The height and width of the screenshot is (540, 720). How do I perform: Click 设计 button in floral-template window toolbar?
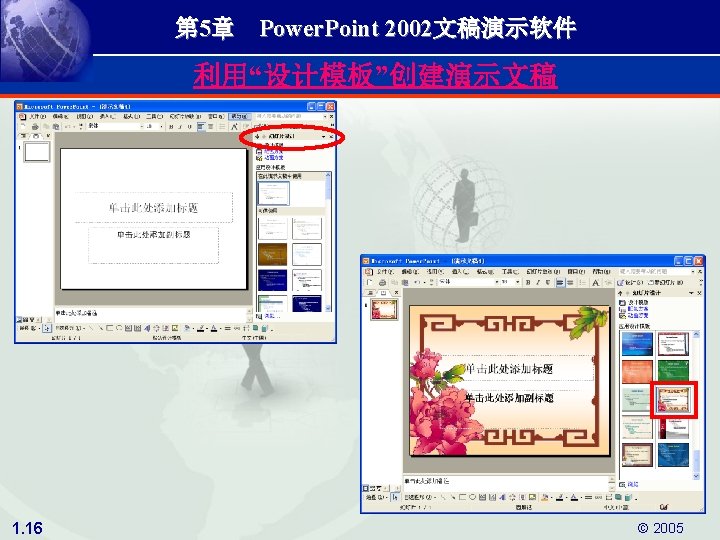pos(630,282)
